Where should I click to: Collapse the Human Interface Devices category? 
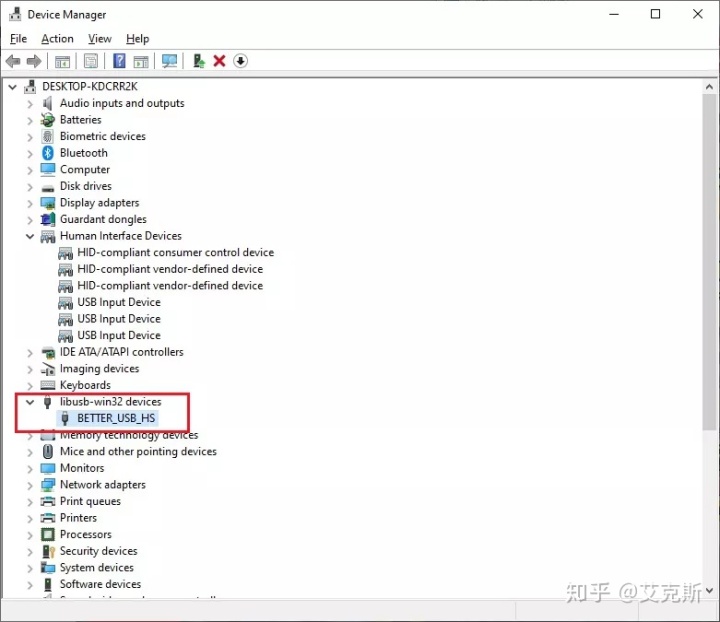(x=30, y=236)
